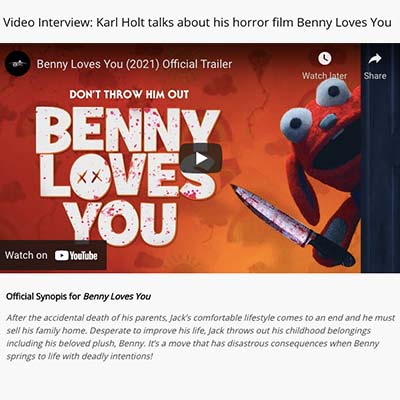Open the video title Benny Loves You (2021) Official Trailer
The width and height of the screenshot is (400, 400).
click(134, 64)
